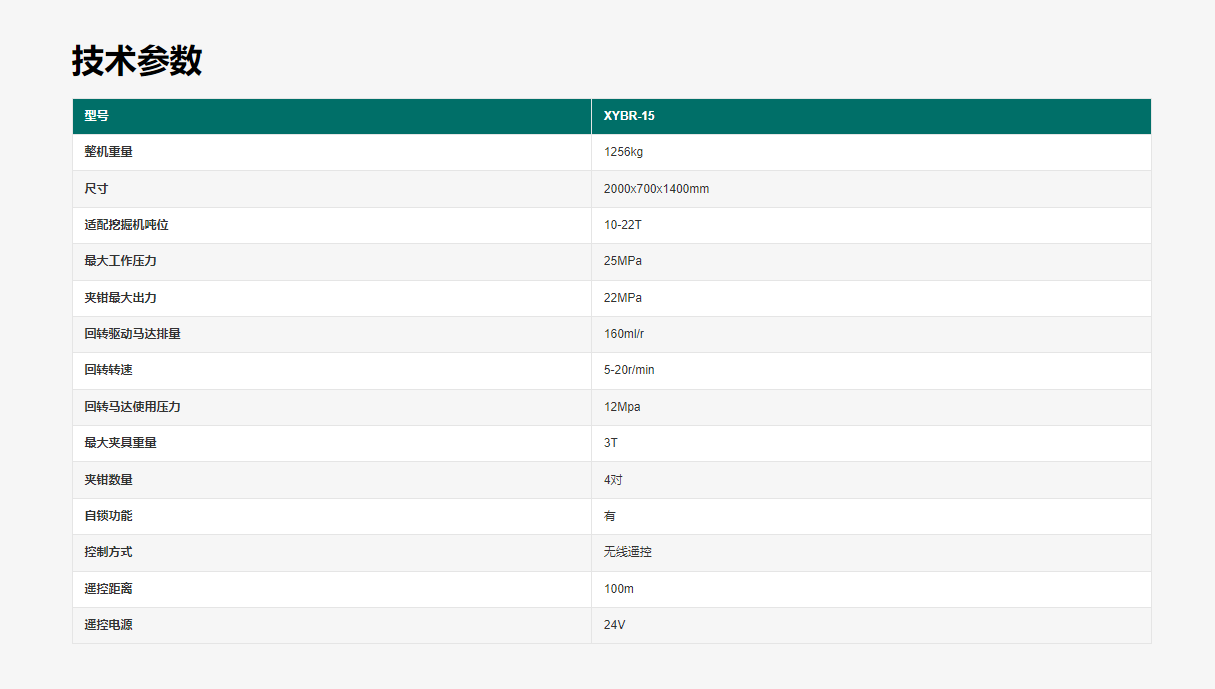
Task: Click the 最大夹具重量 label
Action: click(121, 443)
